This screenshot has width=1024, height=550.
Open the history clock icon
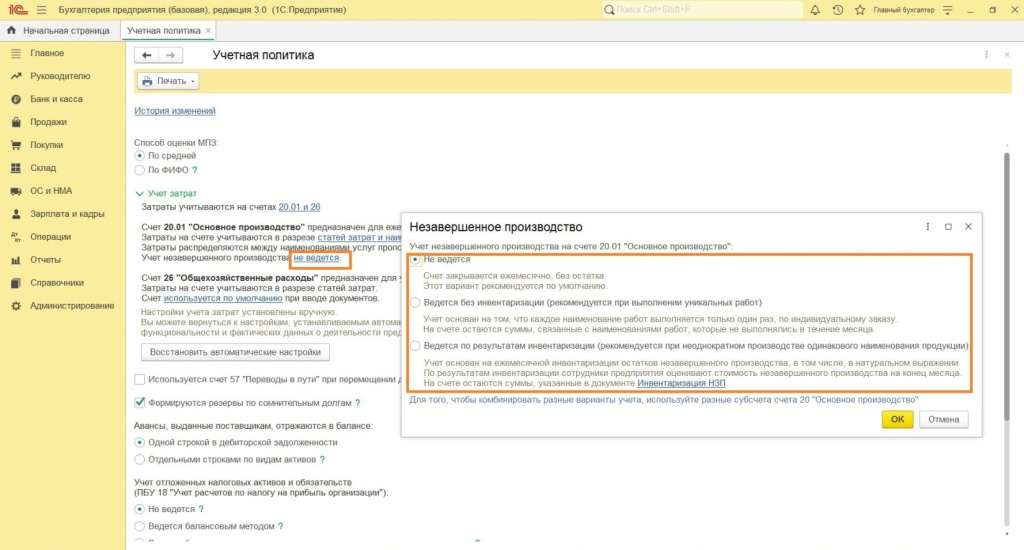click(837, 10)
